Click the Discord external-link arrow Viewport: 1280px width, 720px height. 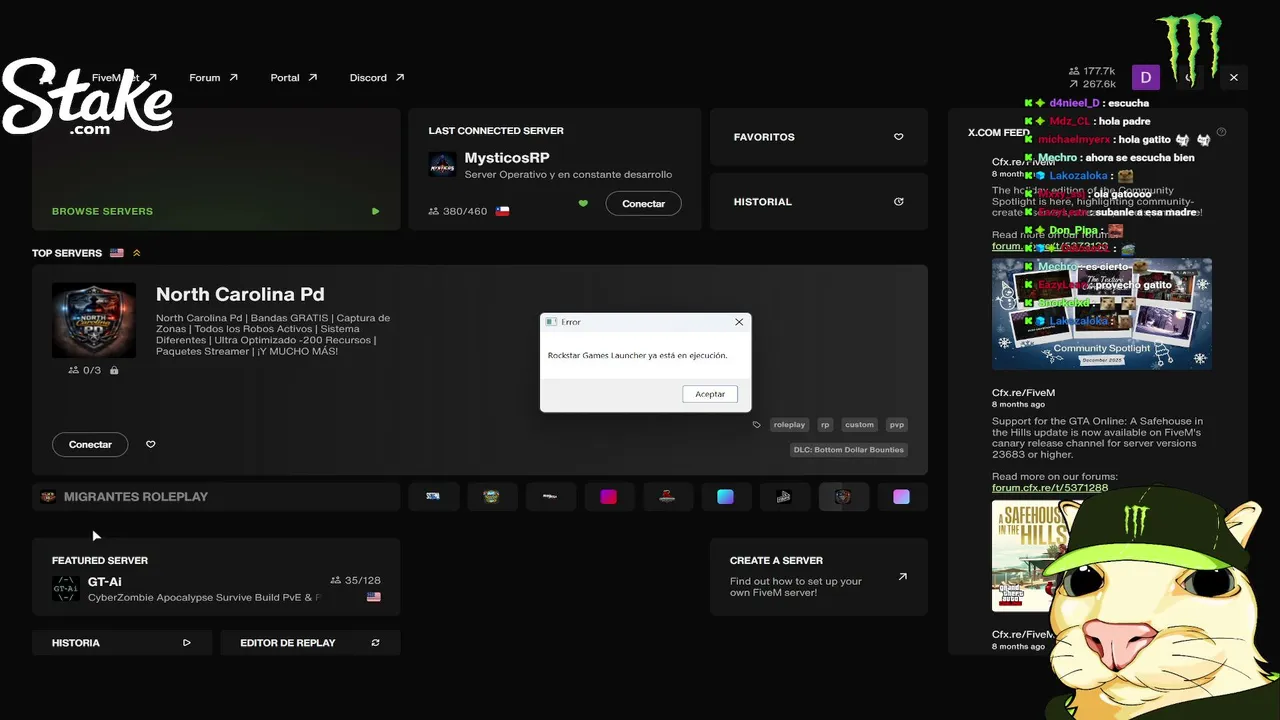point(400,77)
